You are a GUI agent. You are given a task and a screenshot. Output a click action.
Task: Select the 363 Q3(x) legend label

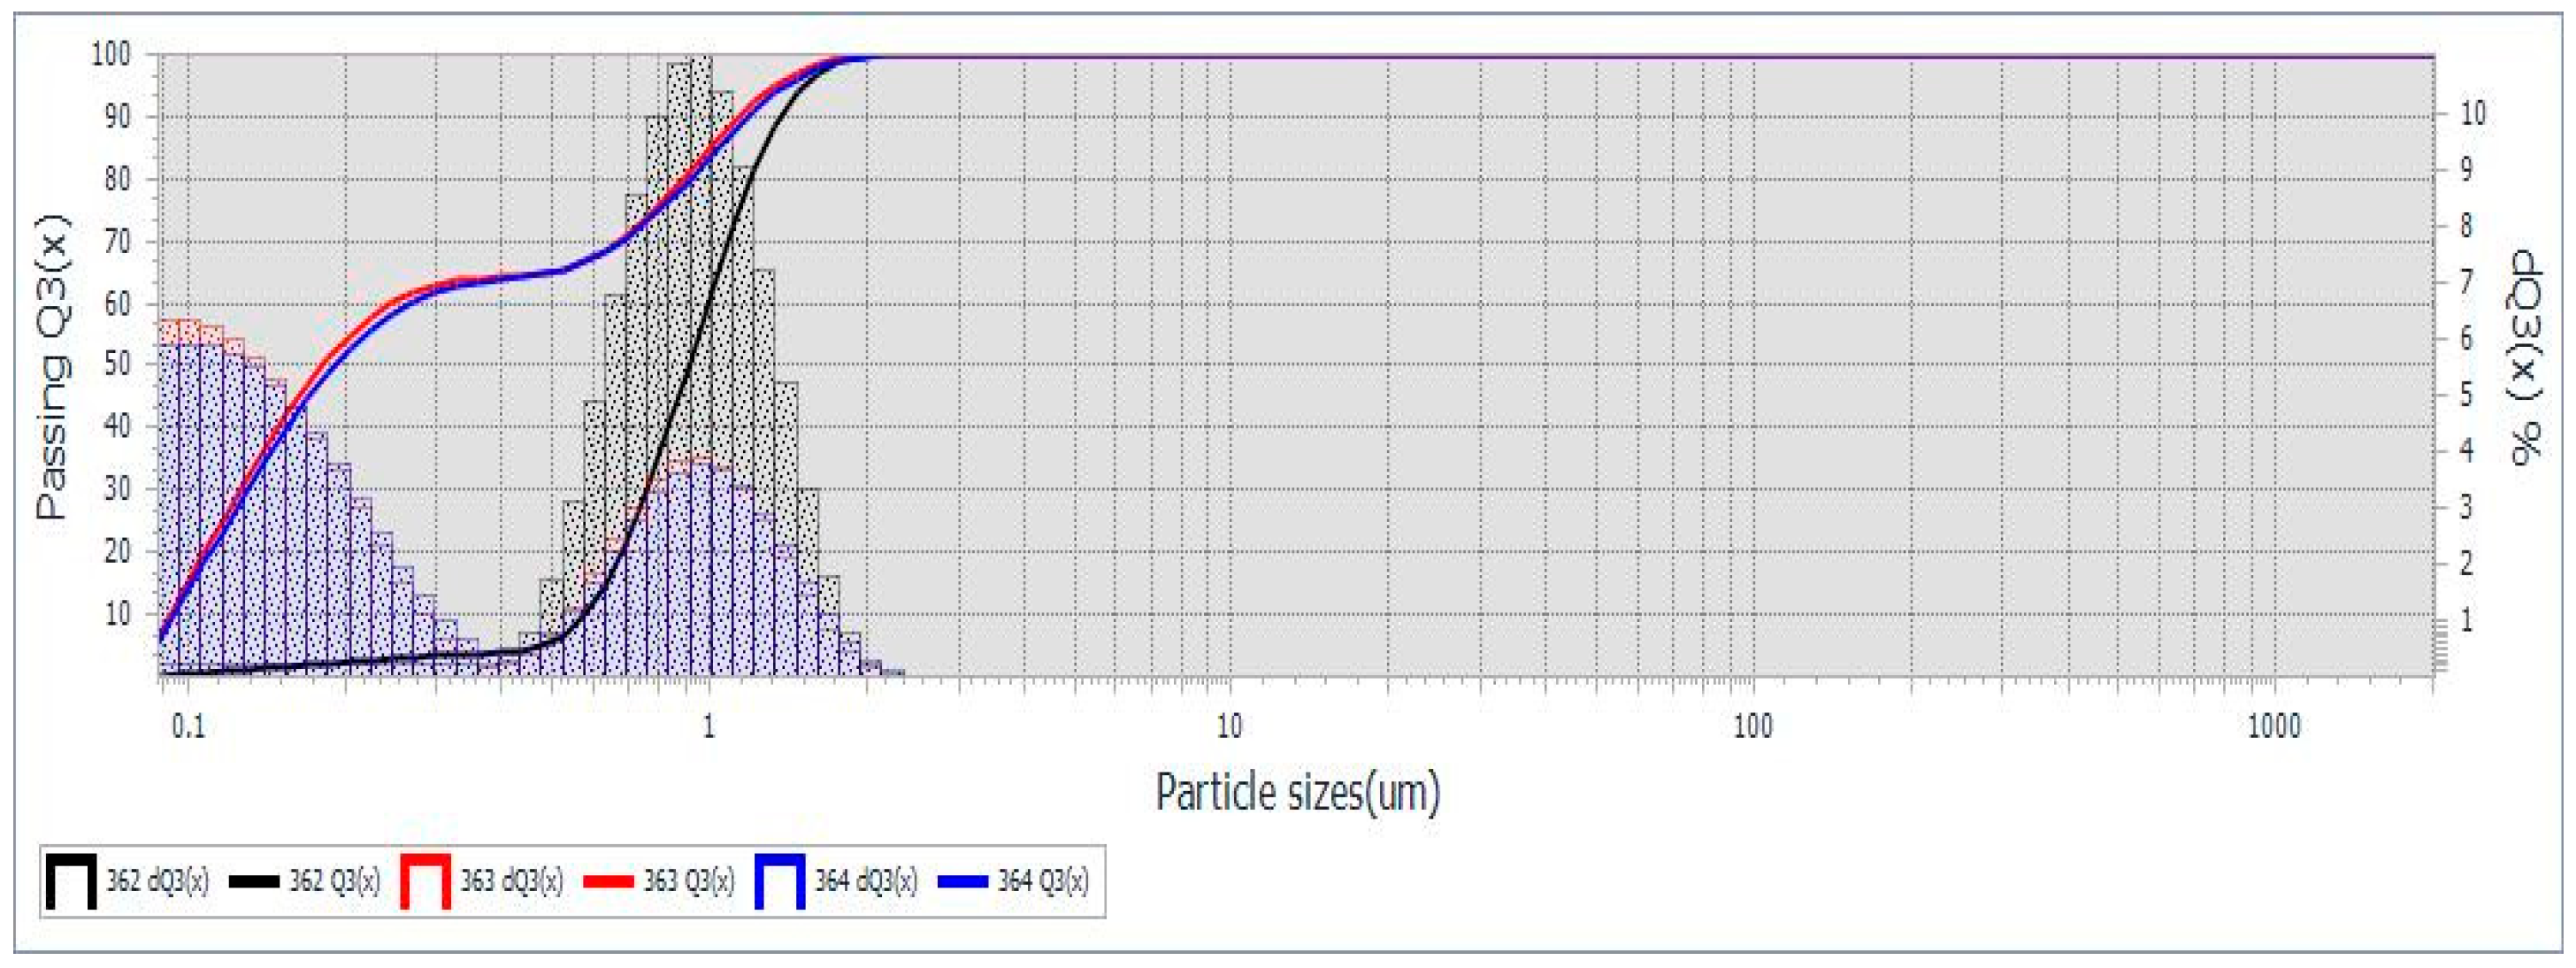(689, 881)
